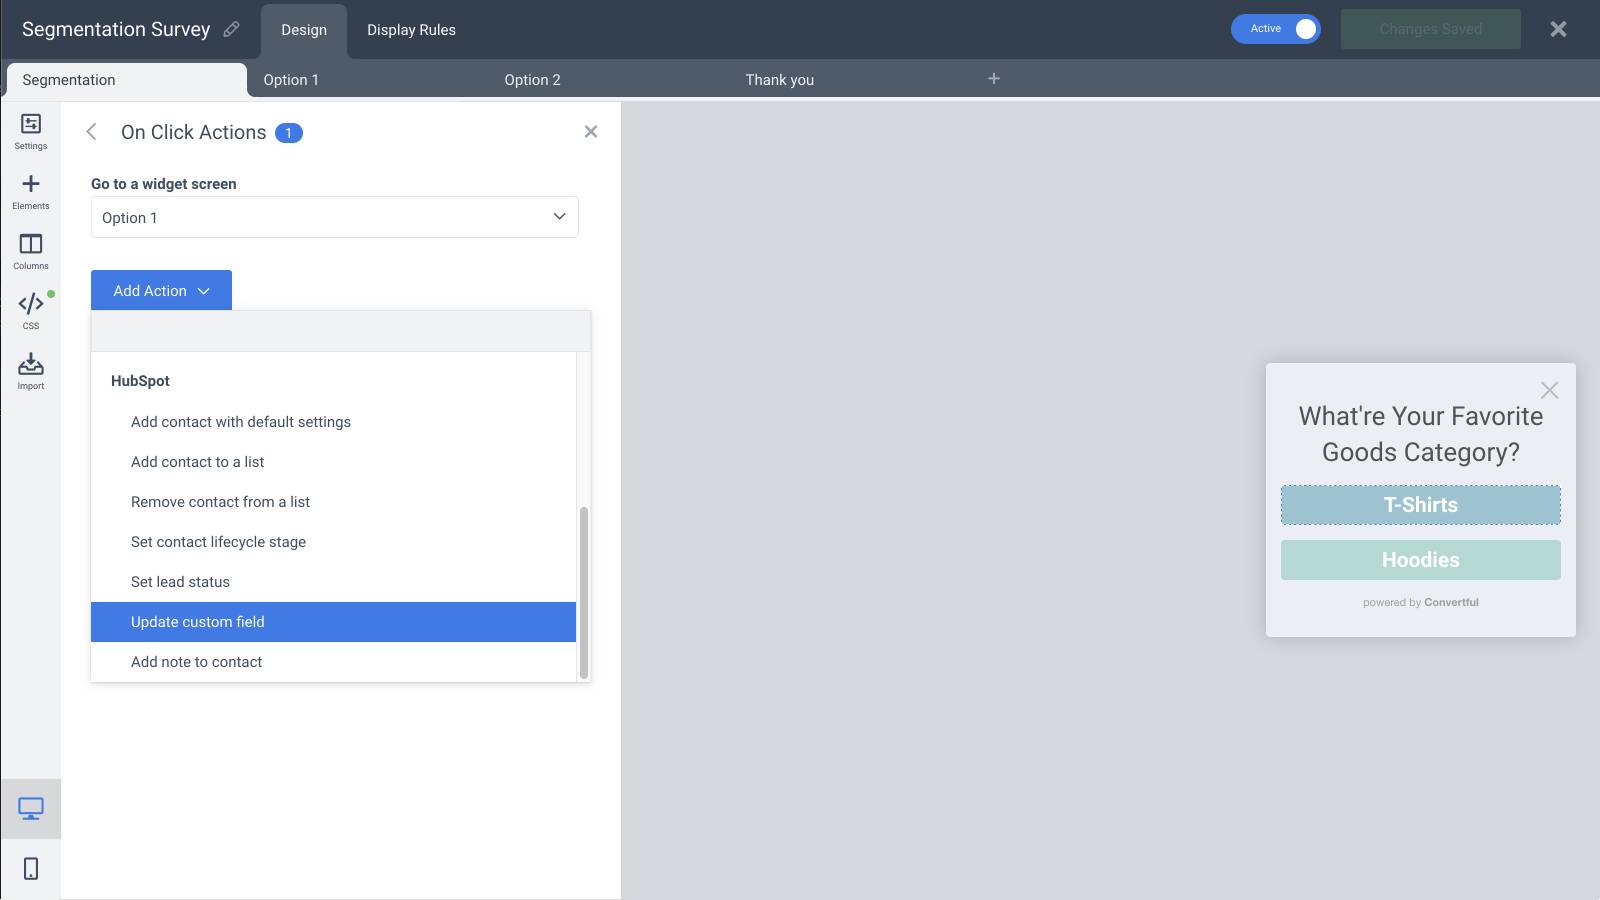
Task: Switch to the Thank you screen tab
Action: (x=779, y=80)
